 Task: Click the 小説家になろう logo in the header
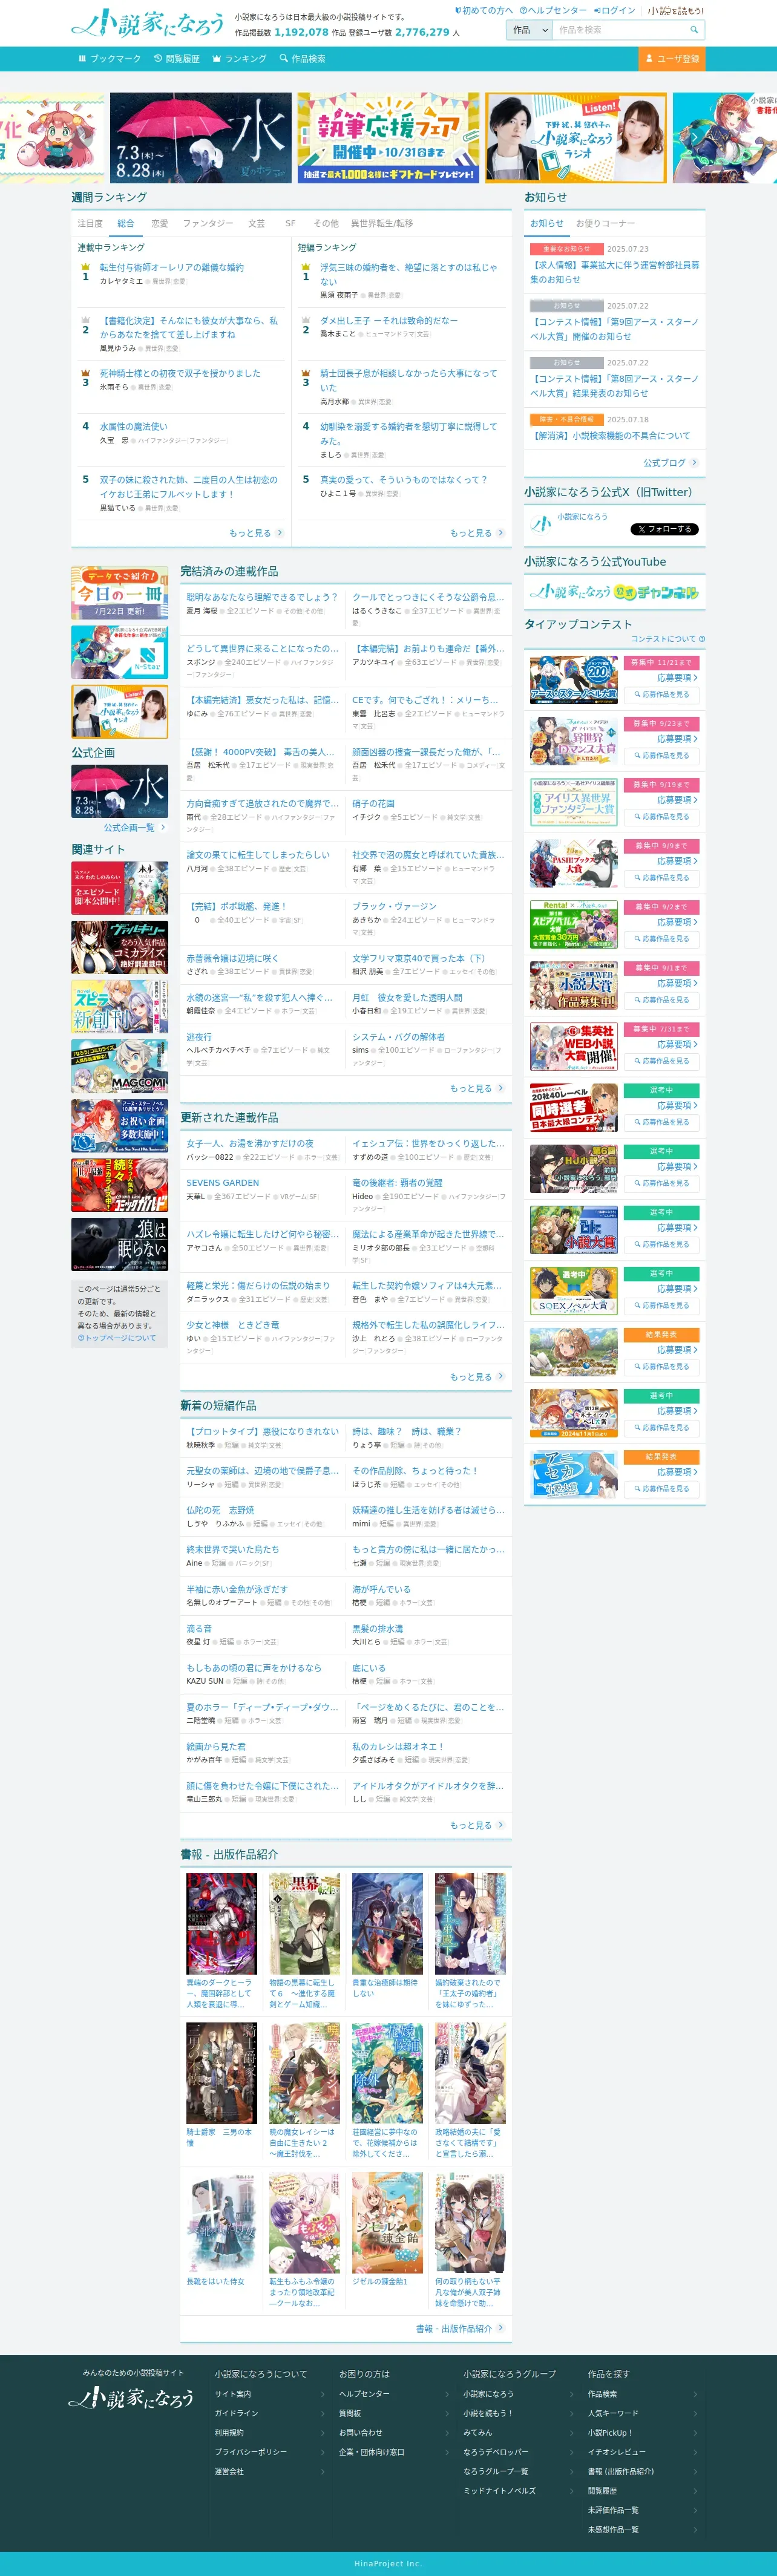pos(148,22)
